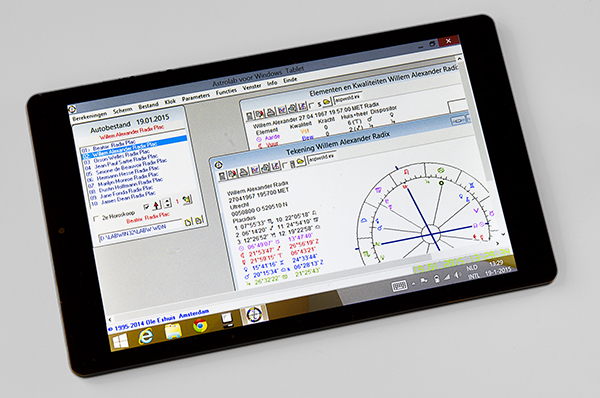Open the Parameters menu
Screen dimensions: 600x398
[x=196, y=97]
